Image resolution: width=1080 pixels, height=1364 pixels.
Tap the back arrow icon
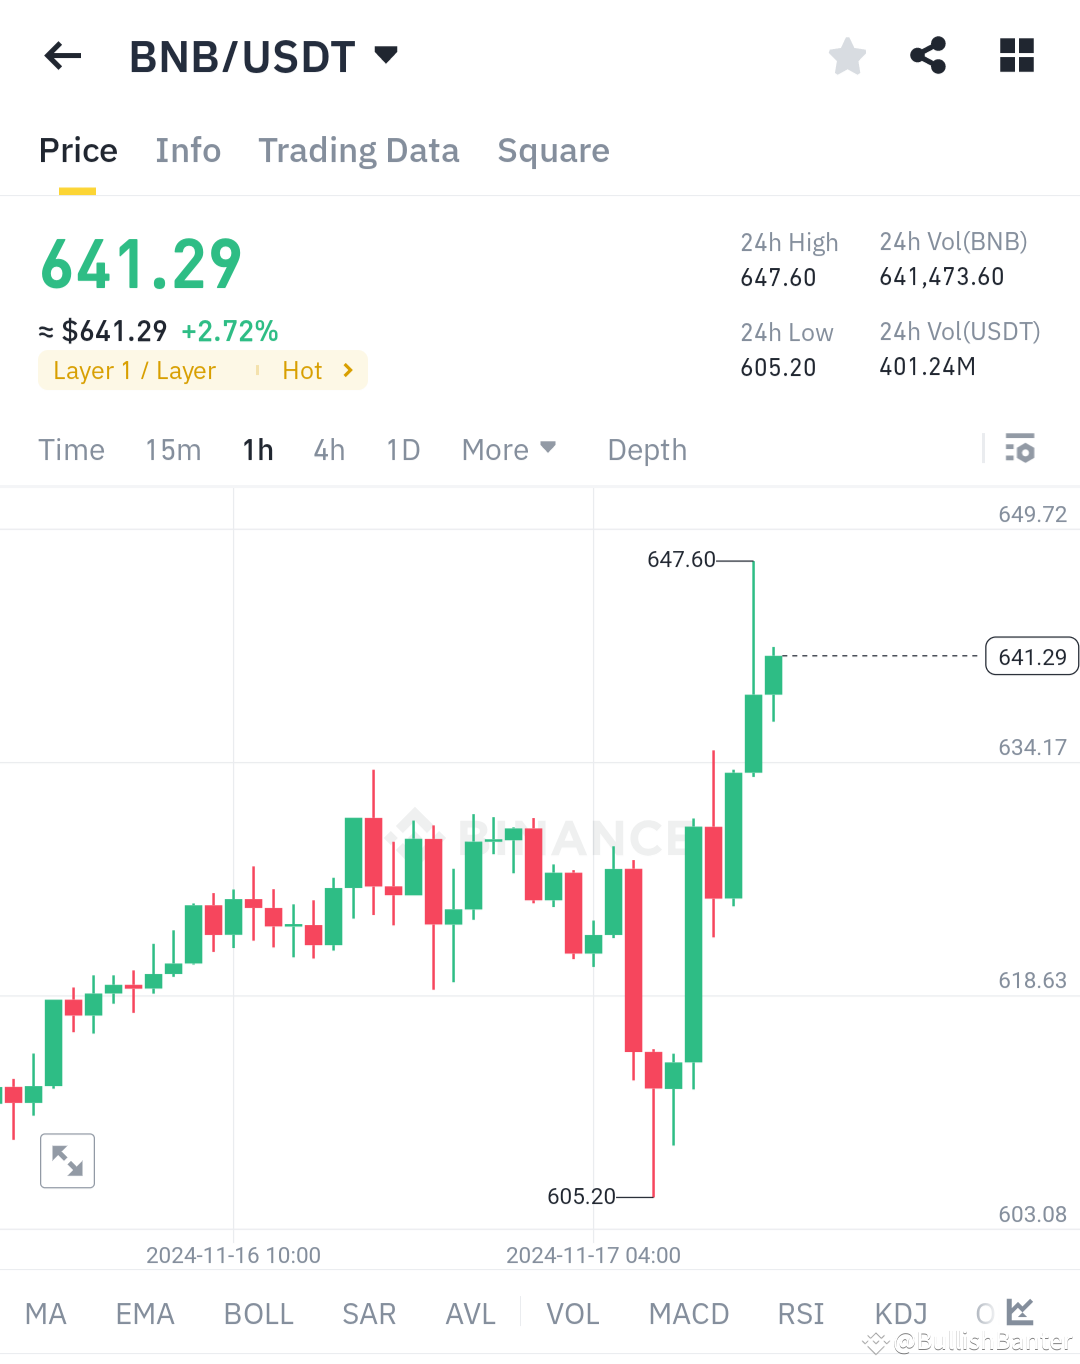(62, 56)
